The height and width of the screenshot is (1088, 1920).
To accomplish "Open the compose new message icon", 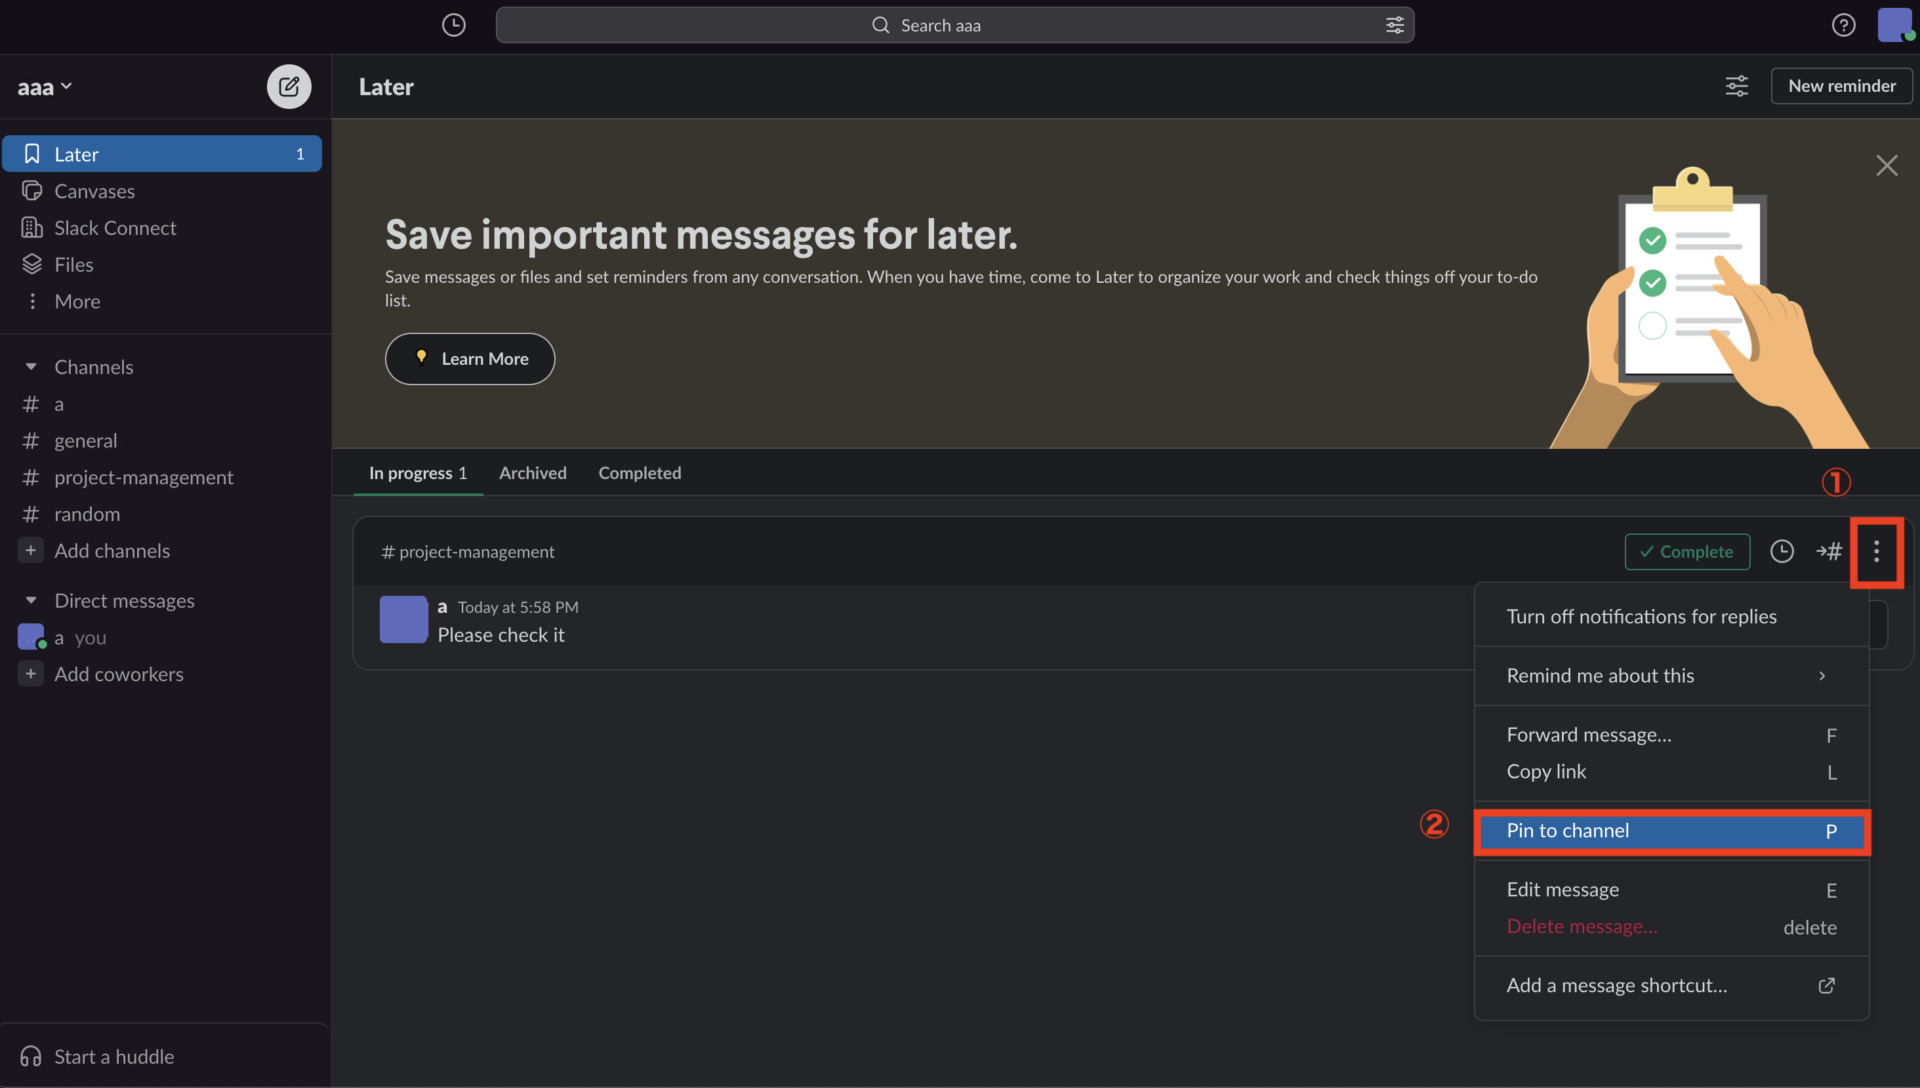I will tap(288, 86).
